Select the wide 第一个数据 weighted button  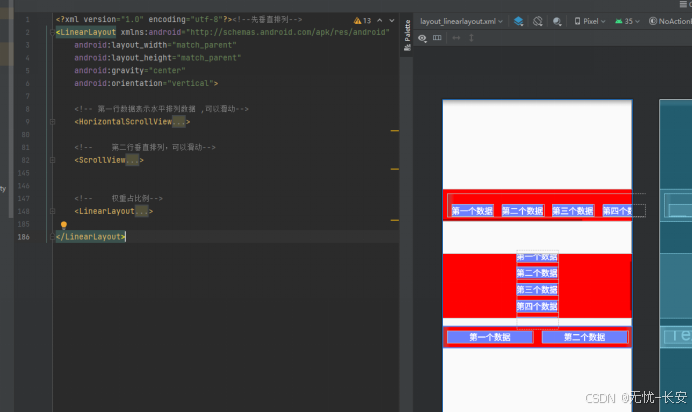click(490, 337)
